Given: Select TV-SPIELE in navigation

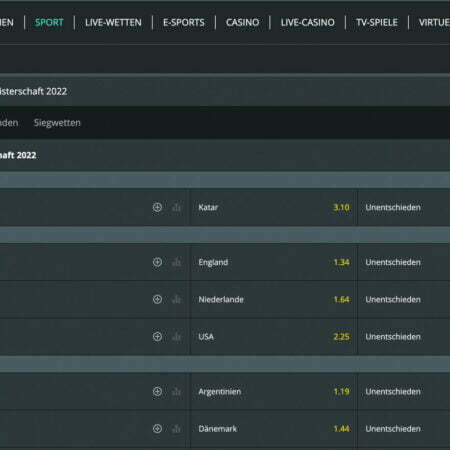Looking at the screenshot, I should coord(377,23).
